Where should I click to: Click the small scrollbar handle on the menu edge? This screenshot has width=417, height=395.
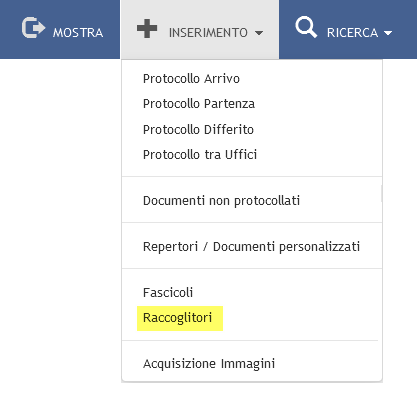point(382,194)
